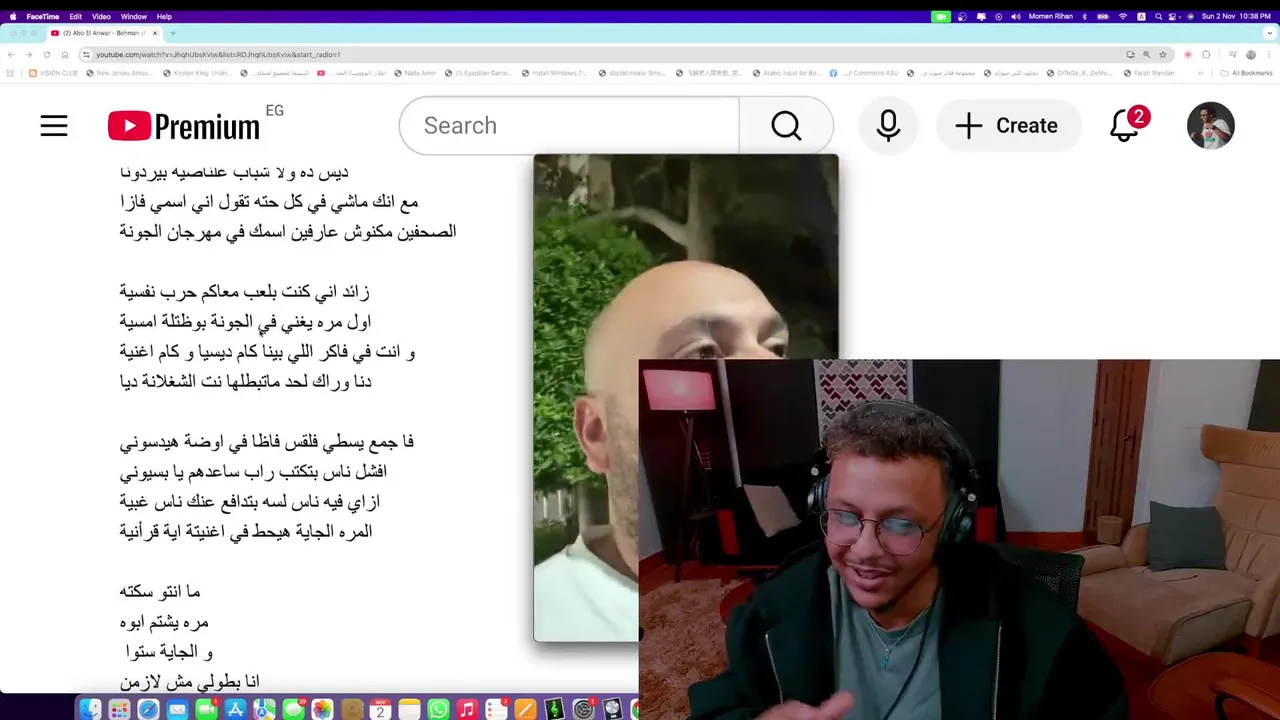This screenshot has width=1280, height=720.
Task: Start voice search with microphone icon
Action: [888, 126]
